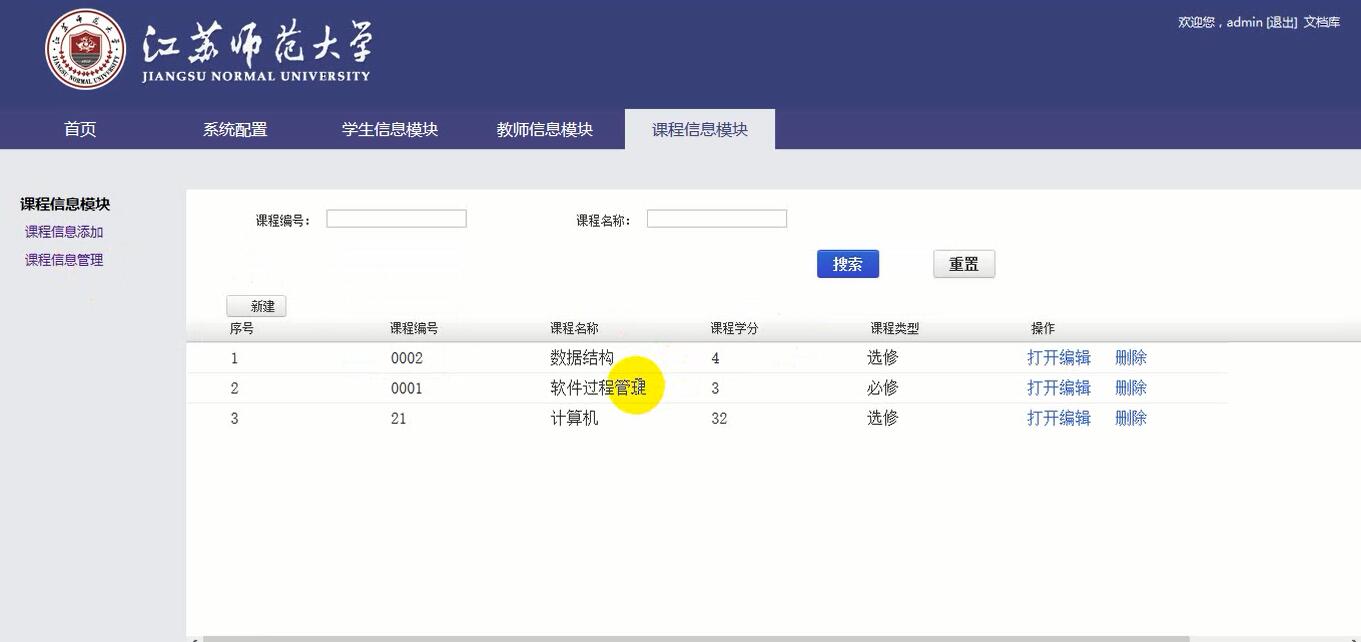Switch to the 首页 tab
Viewport: 1361px width, 642px height.
click(x=79, y=128)
